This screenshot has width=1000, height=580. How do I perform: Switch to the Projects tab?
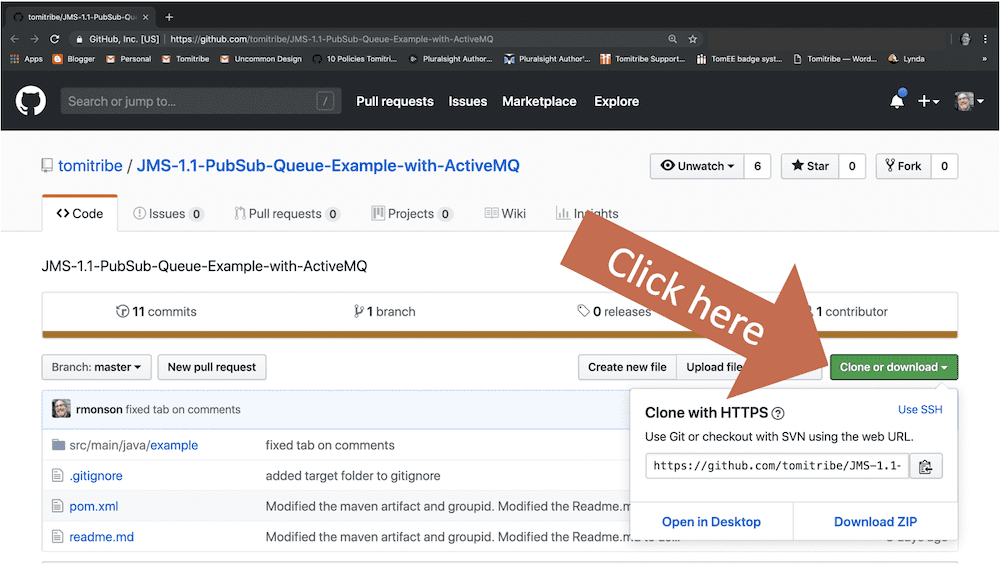pos(412,214)
